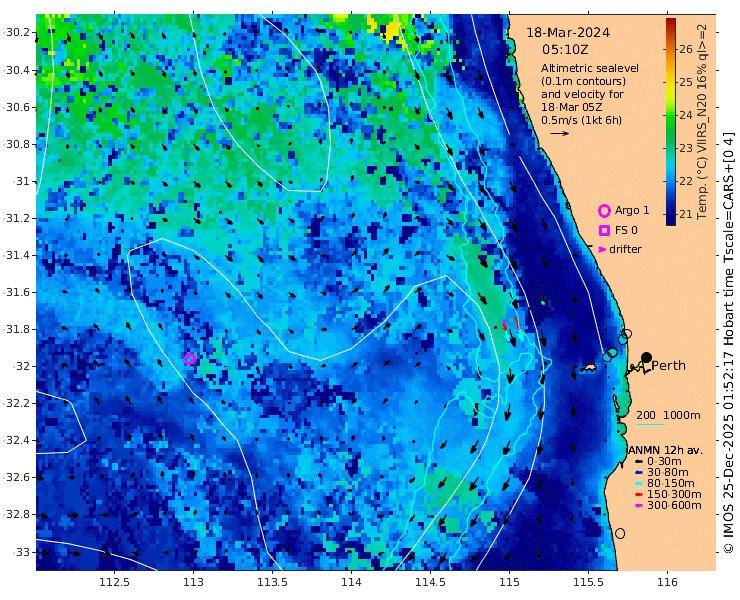Click the longitude axis label 113
The height and width of the screenshot is (600, 740).
coord(193,583)
